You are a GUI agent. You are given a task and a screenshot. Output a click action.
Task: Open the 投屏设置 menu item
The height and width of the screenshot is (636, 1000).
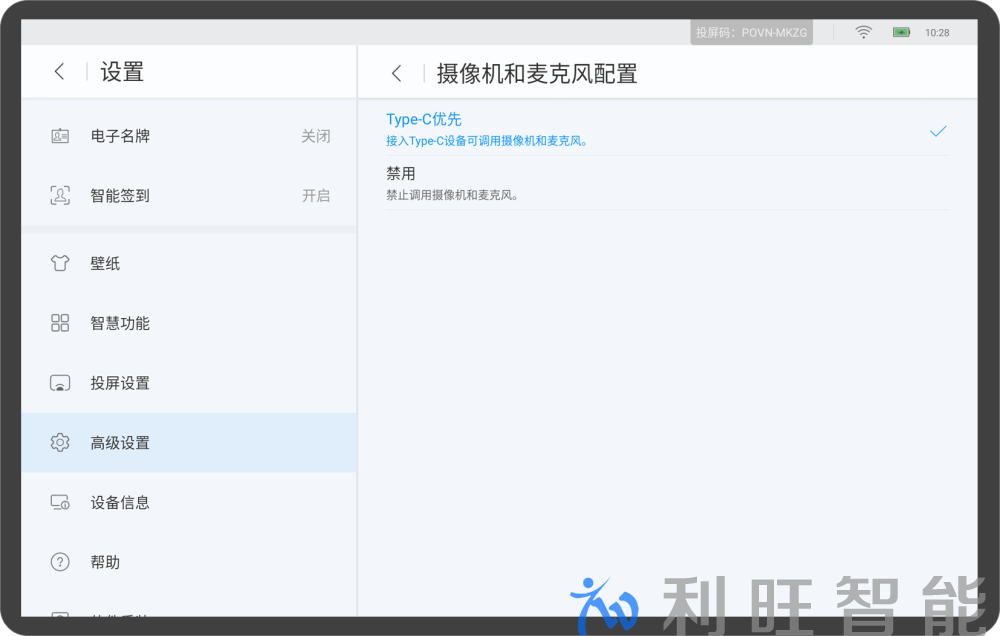(189, 383)
